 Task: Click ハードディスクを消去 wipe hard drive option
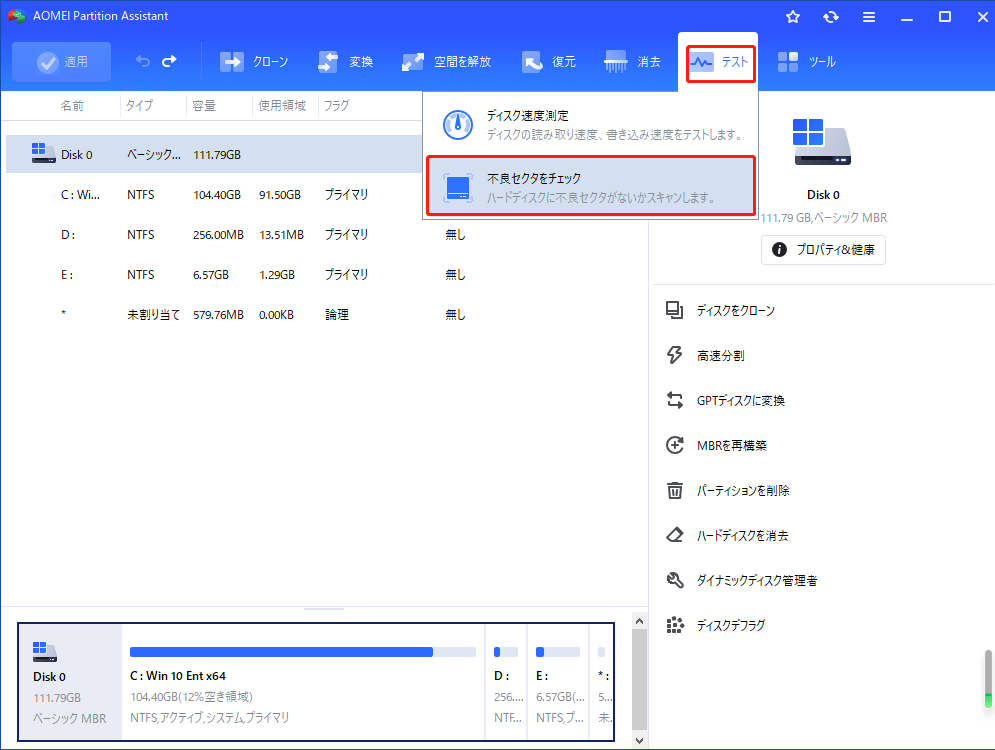[727, 536]
